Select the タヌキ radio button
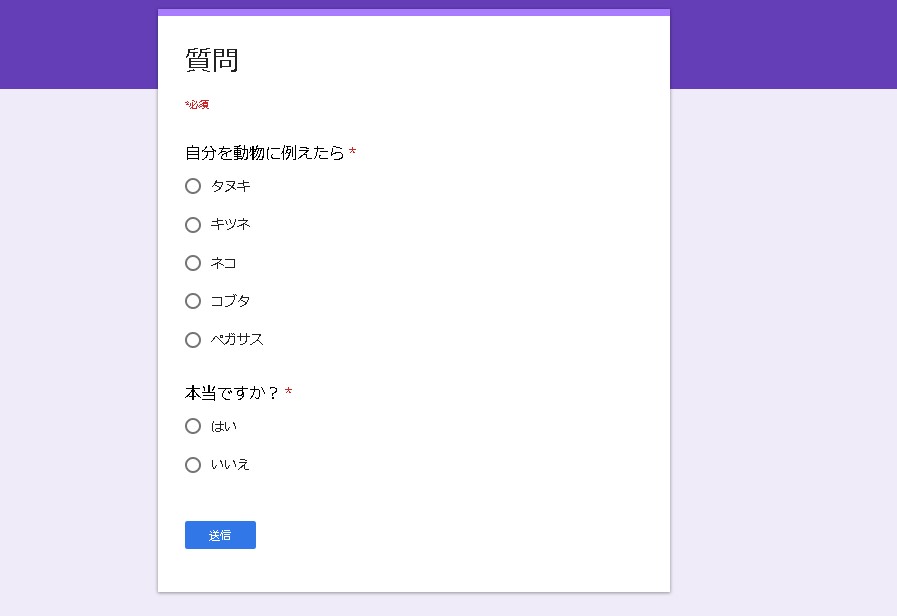Viewport: 897px width, 616px height. coord(193,186)
